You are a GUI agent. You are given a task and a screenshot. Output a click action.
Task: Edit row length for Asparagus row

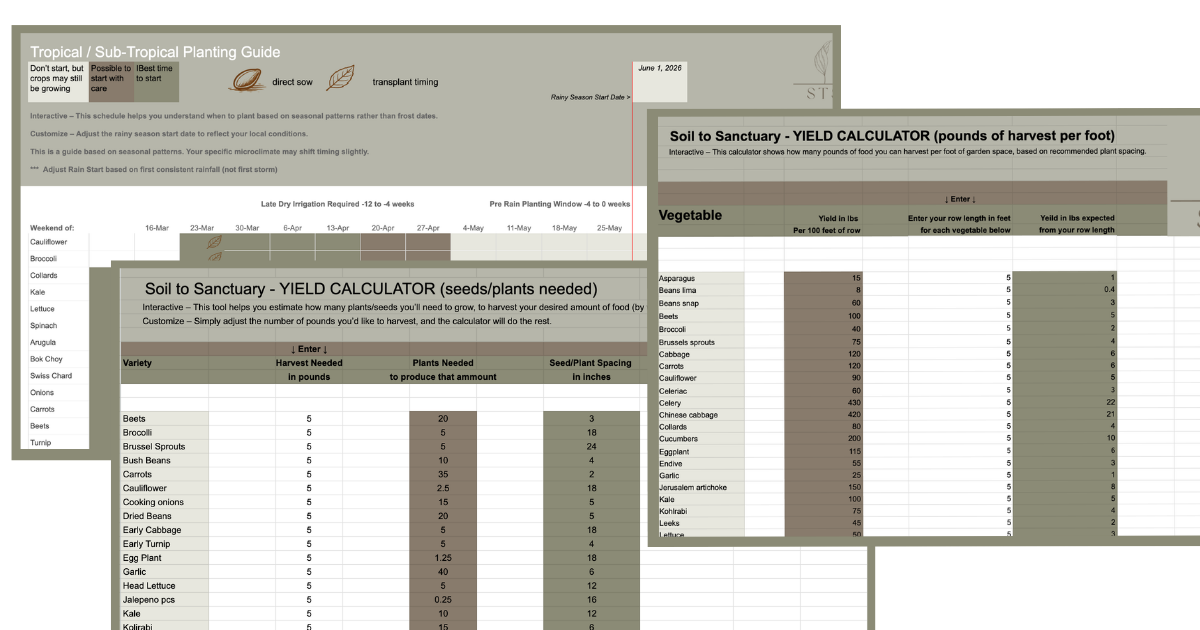click(x=959, y=278)
